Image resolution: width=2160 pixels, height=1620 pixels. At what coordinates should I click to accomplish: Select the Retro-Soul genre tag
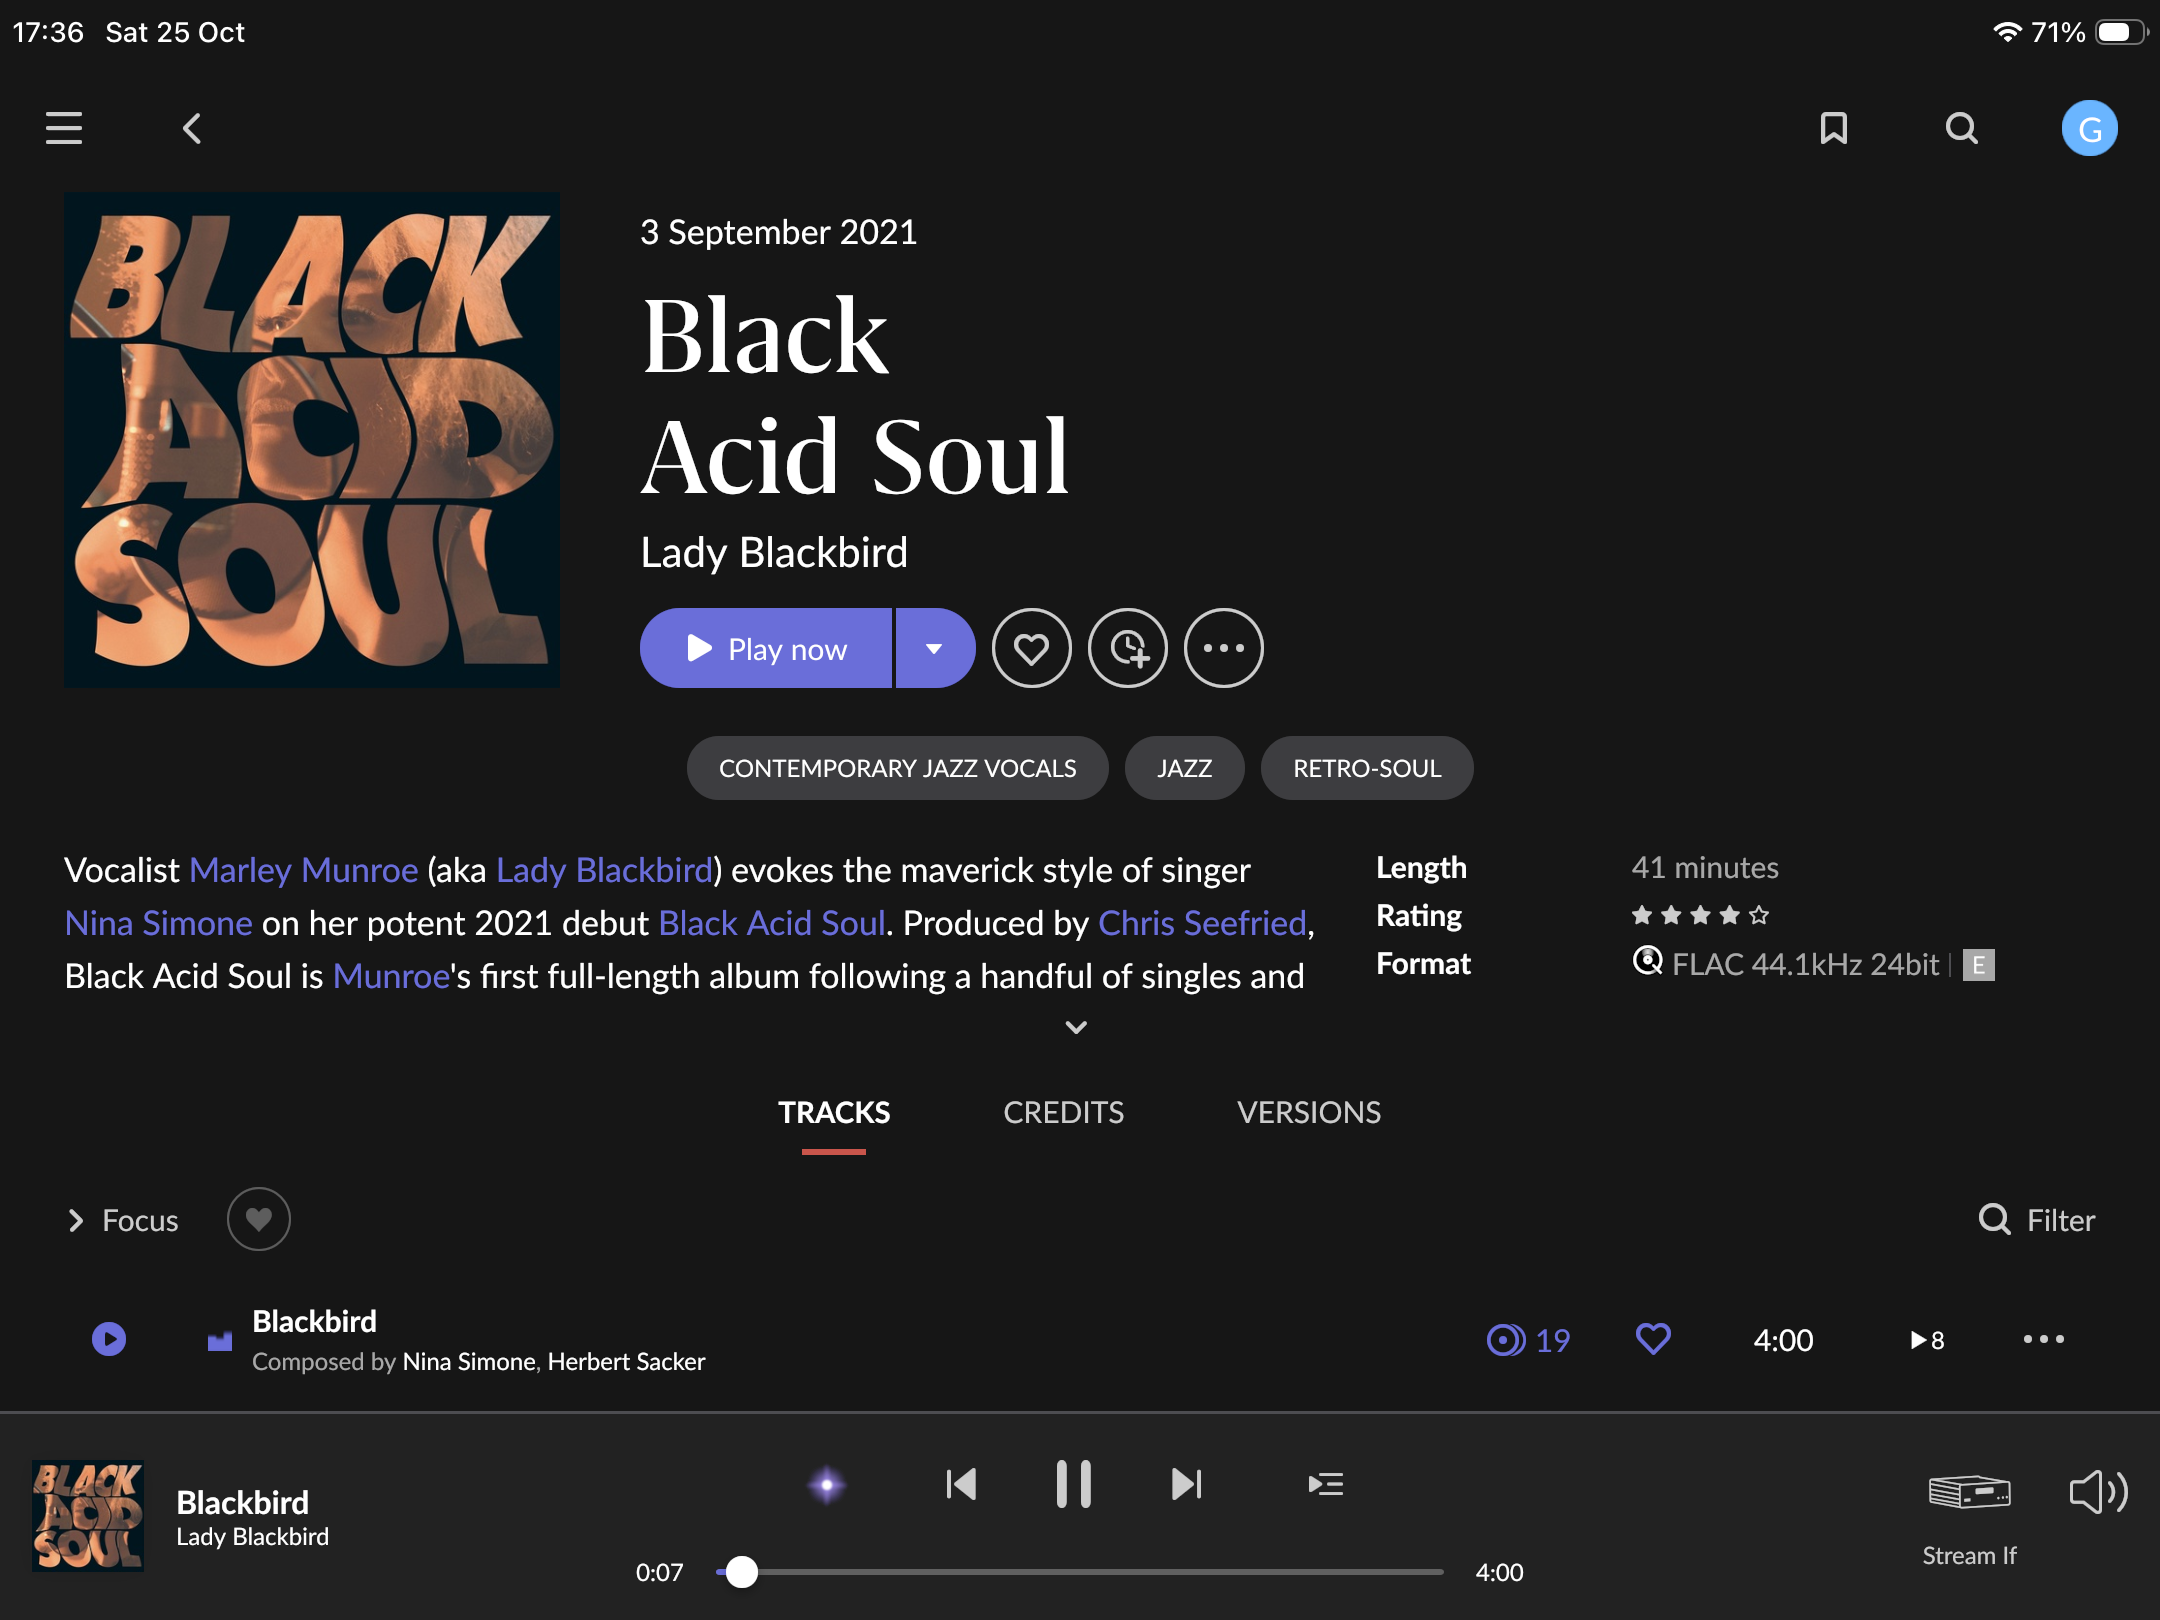click(1367, 768)
